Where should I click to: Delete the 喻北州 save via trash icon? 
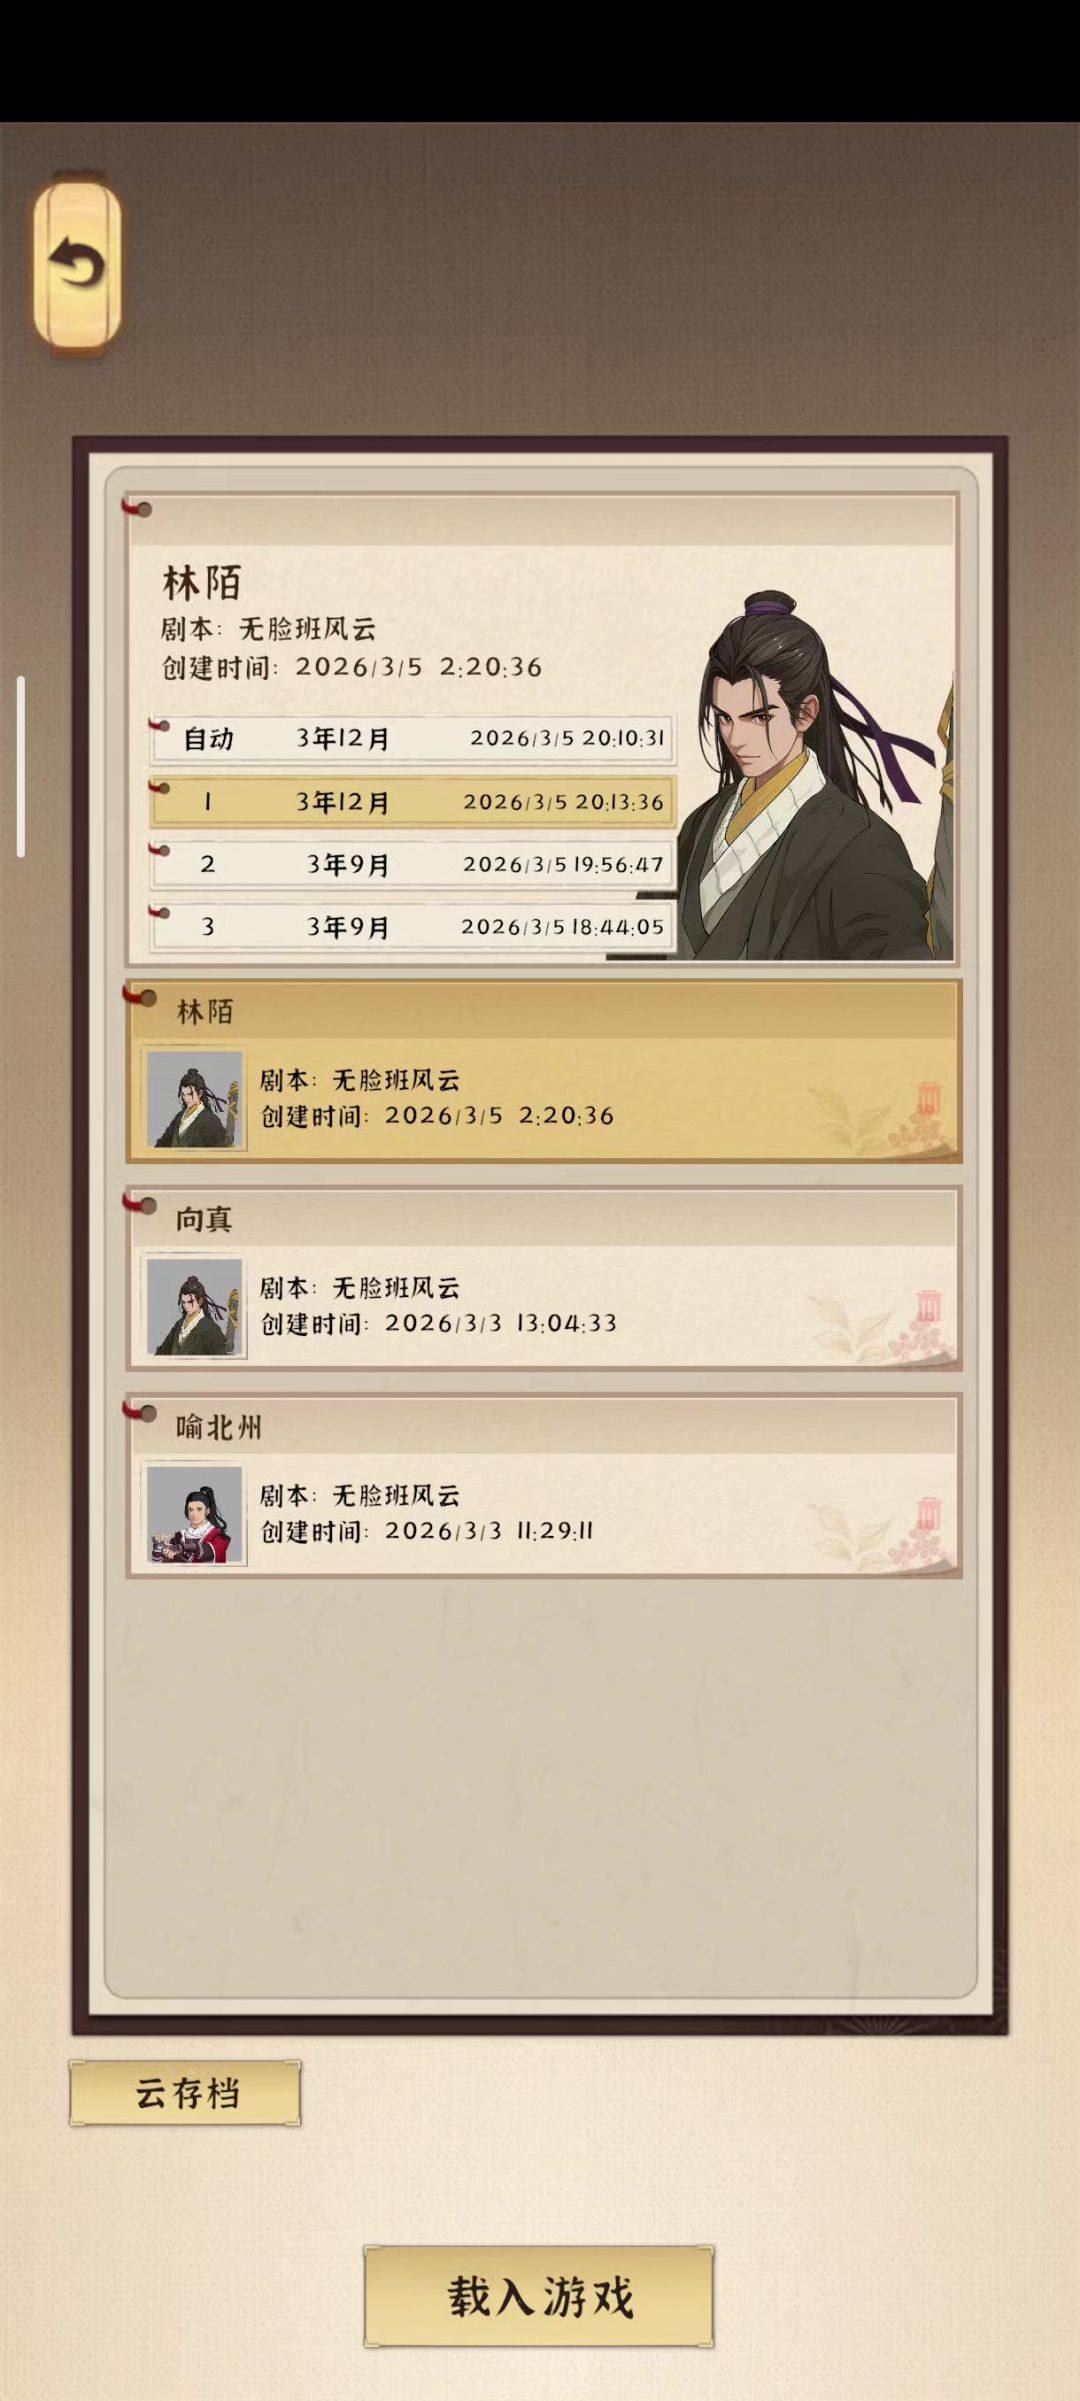click(929, 1514)
